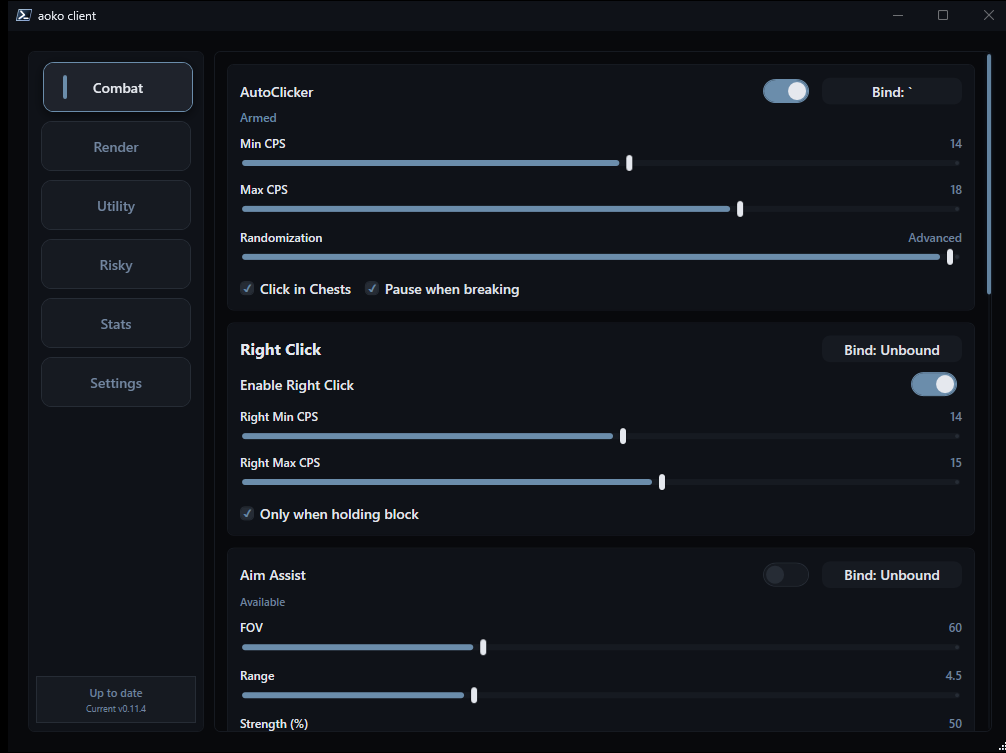The image size is (1006, 753).
Task: Show the Stats page
Action: coord(115,323)
